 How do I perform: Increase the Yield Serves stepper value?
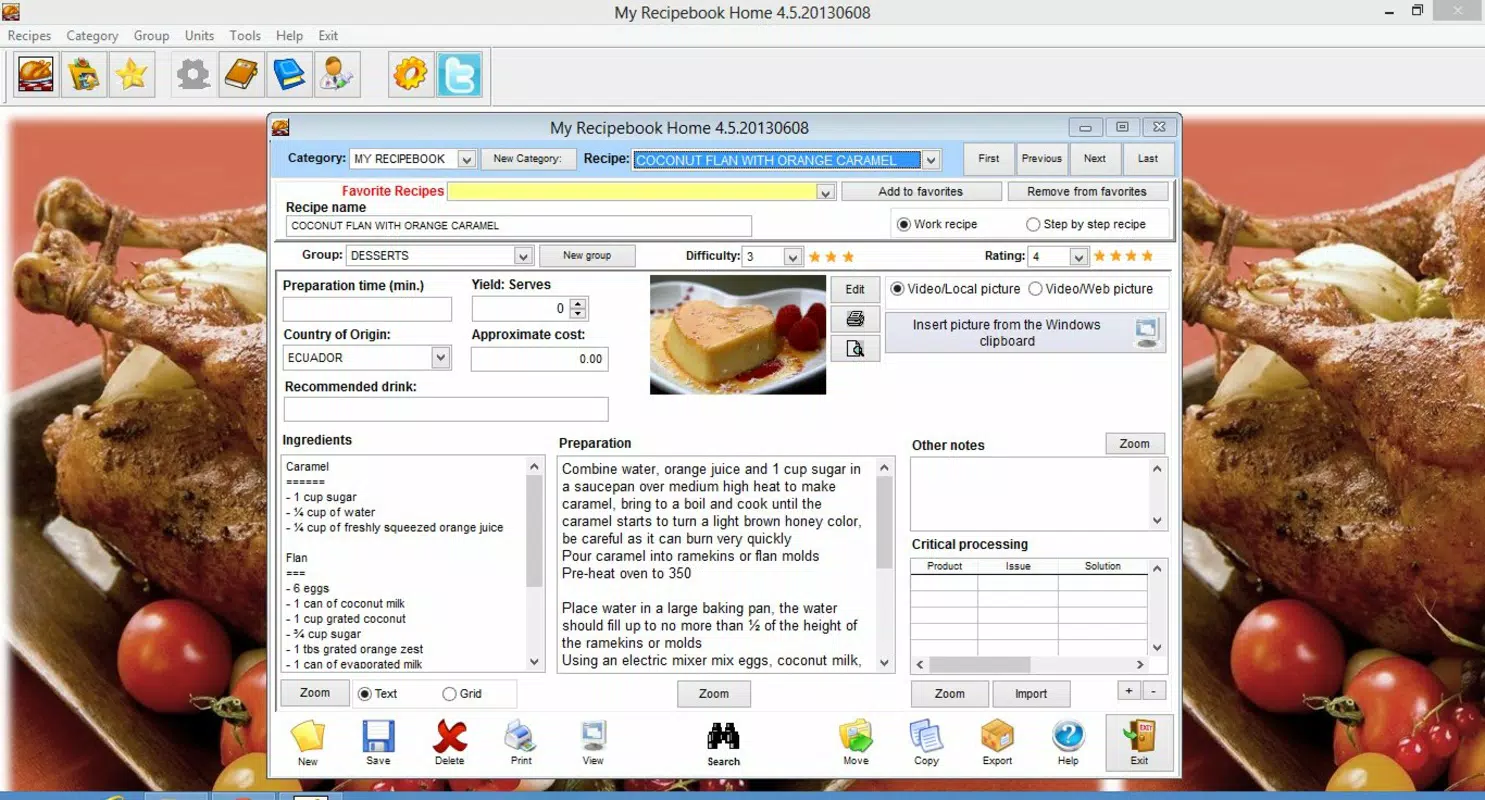point(578,303)
